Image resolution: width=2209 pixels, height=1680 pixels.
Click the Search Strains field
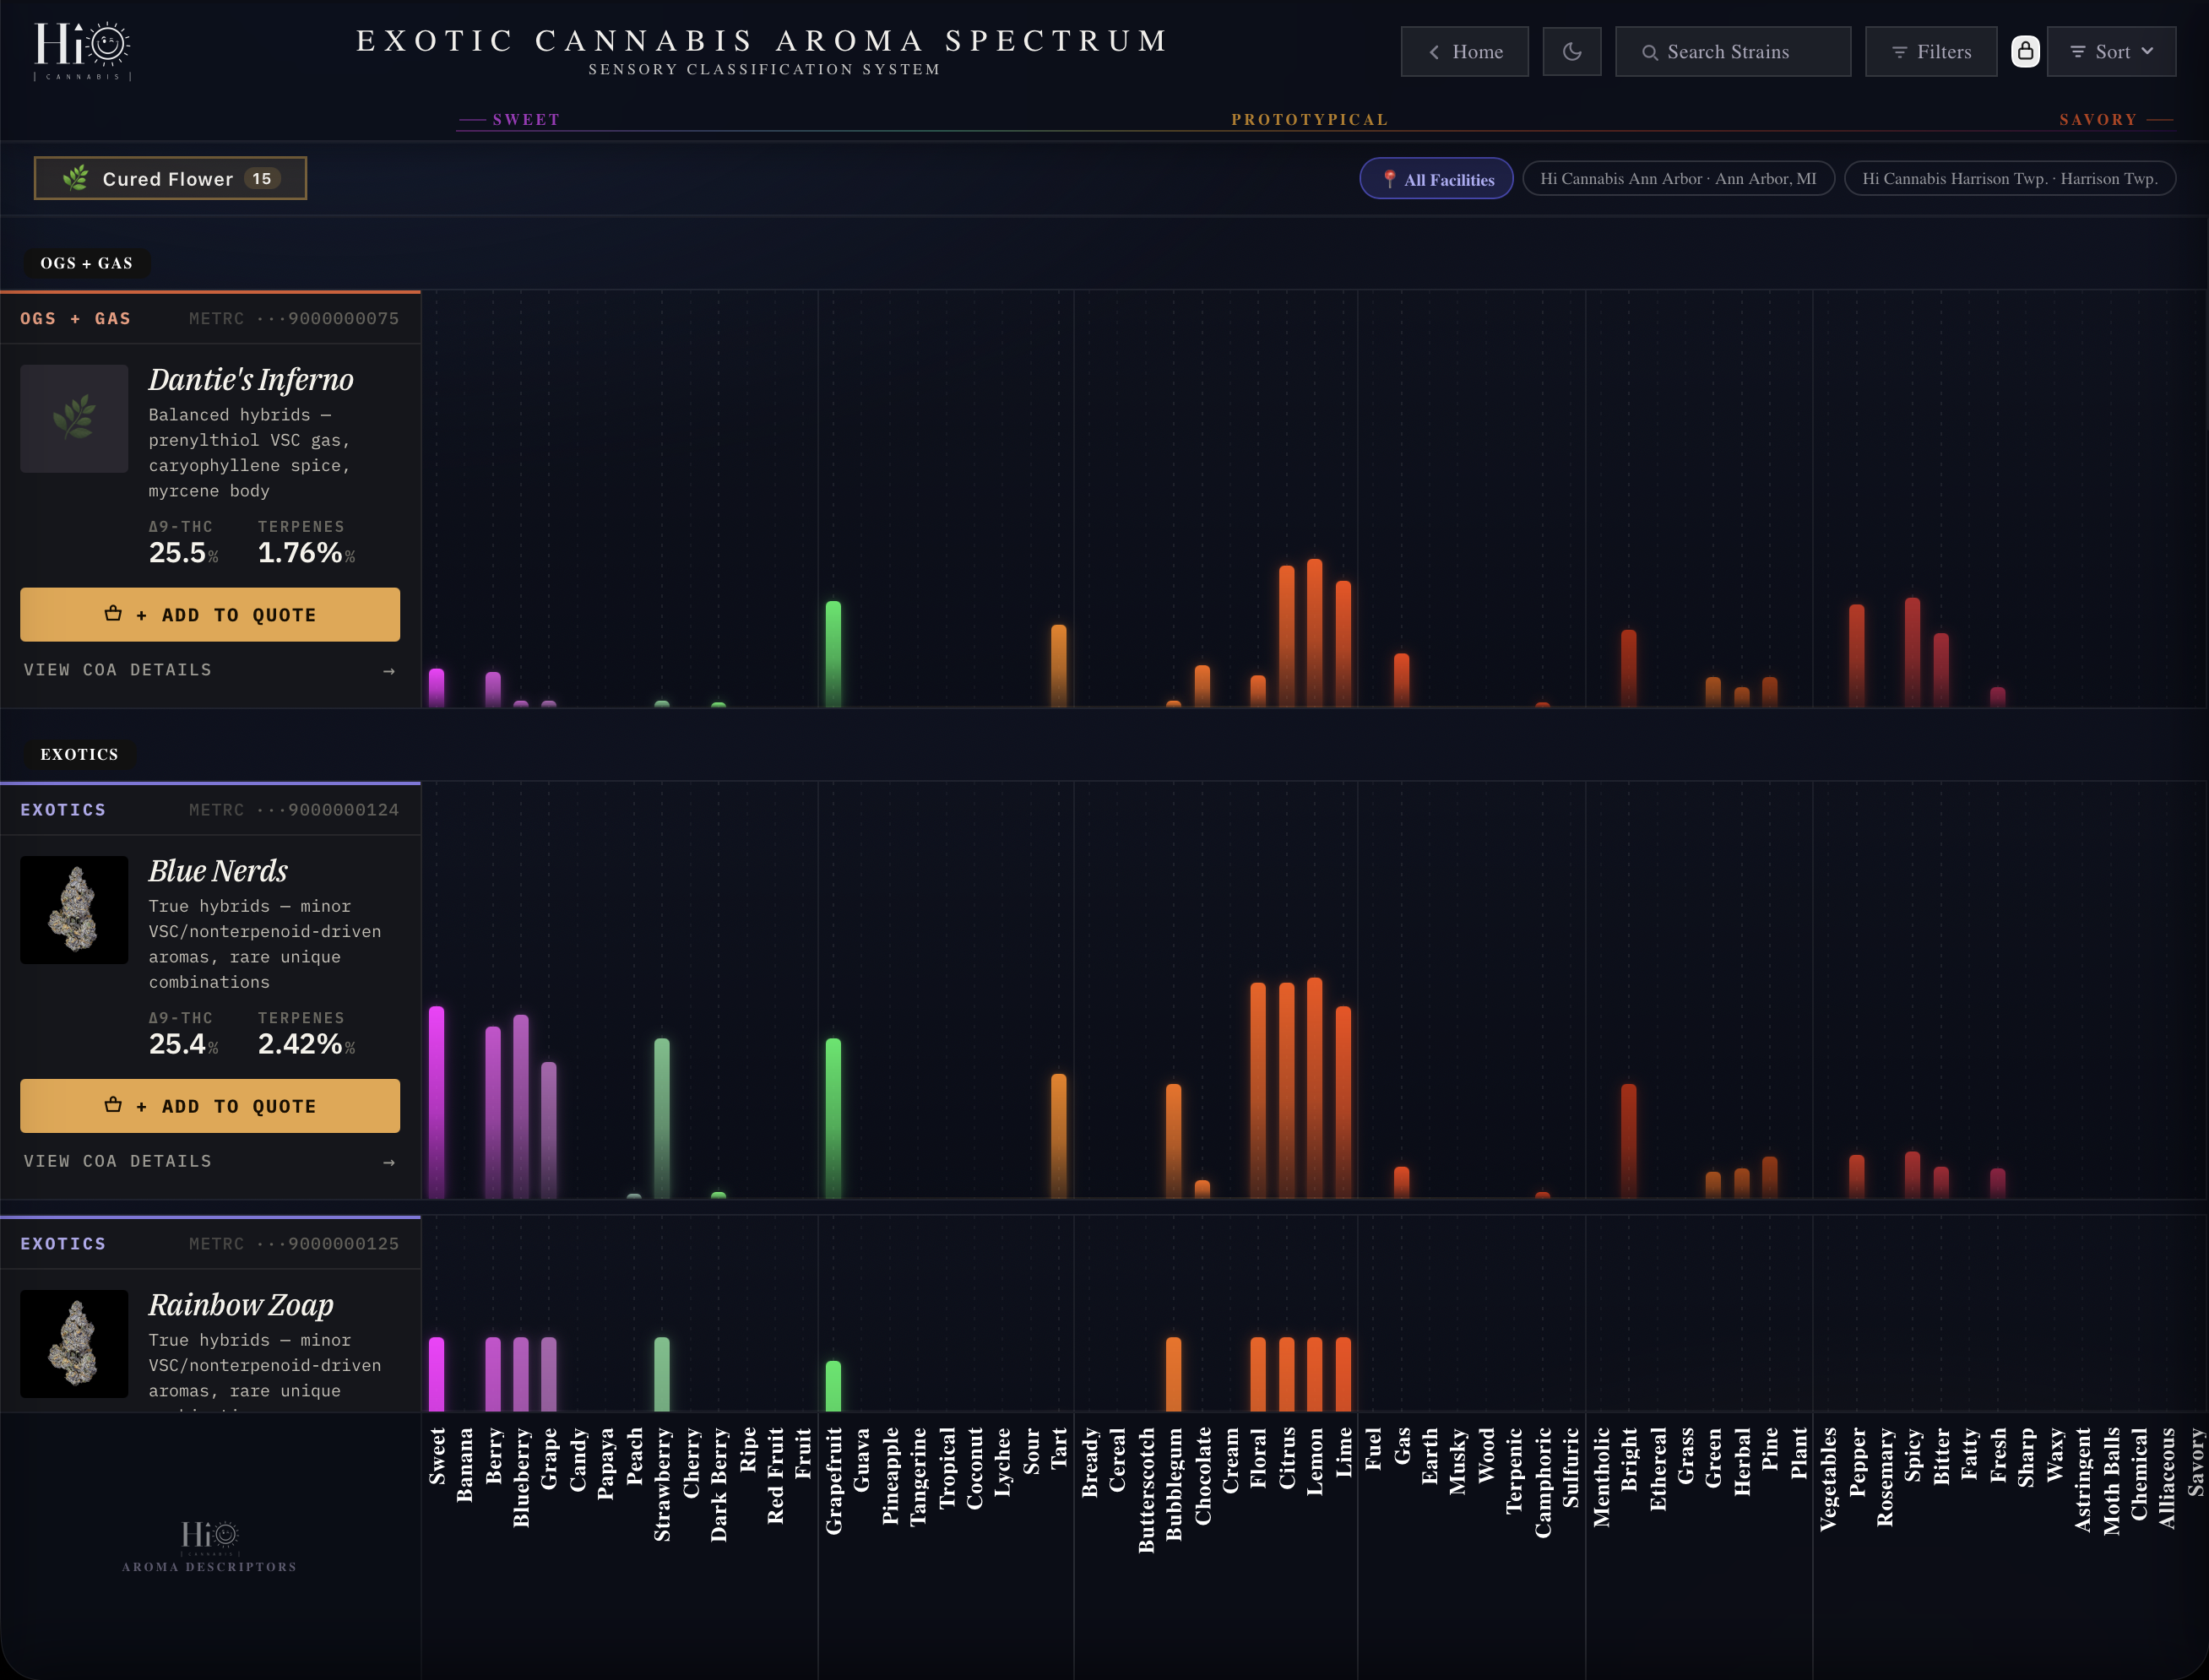tap(1733, 52)
